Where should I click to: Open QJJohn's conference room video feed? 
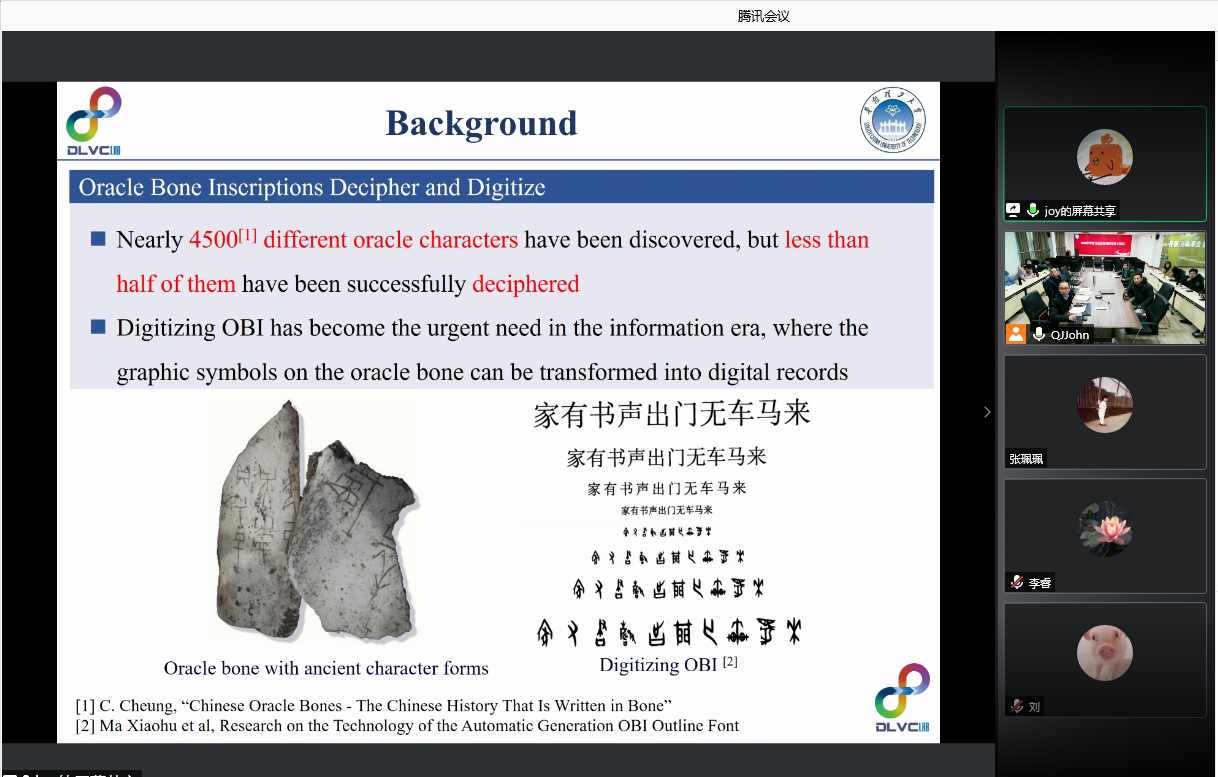pos(1105,280)
